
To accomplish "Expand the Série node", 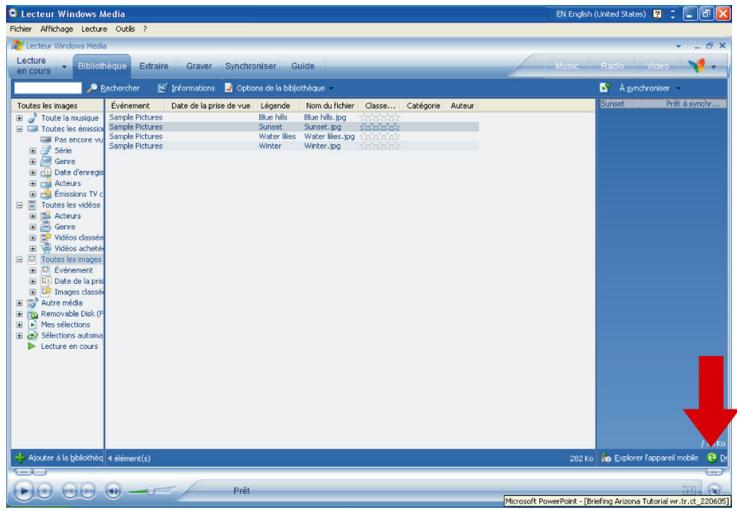I will click(x=32, y=150).
